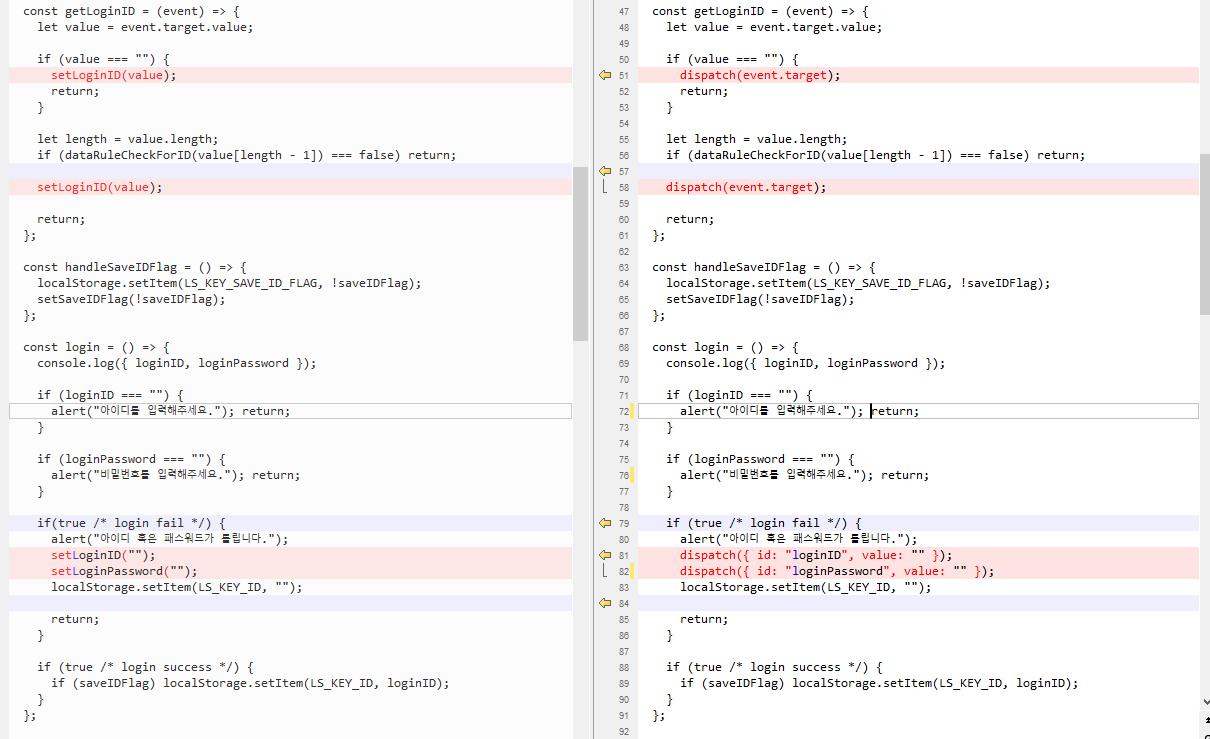Click 'const getLoginID' on line 47
Image resolution: width=1210 pixels, height=739 pixels.
point(760,11)
